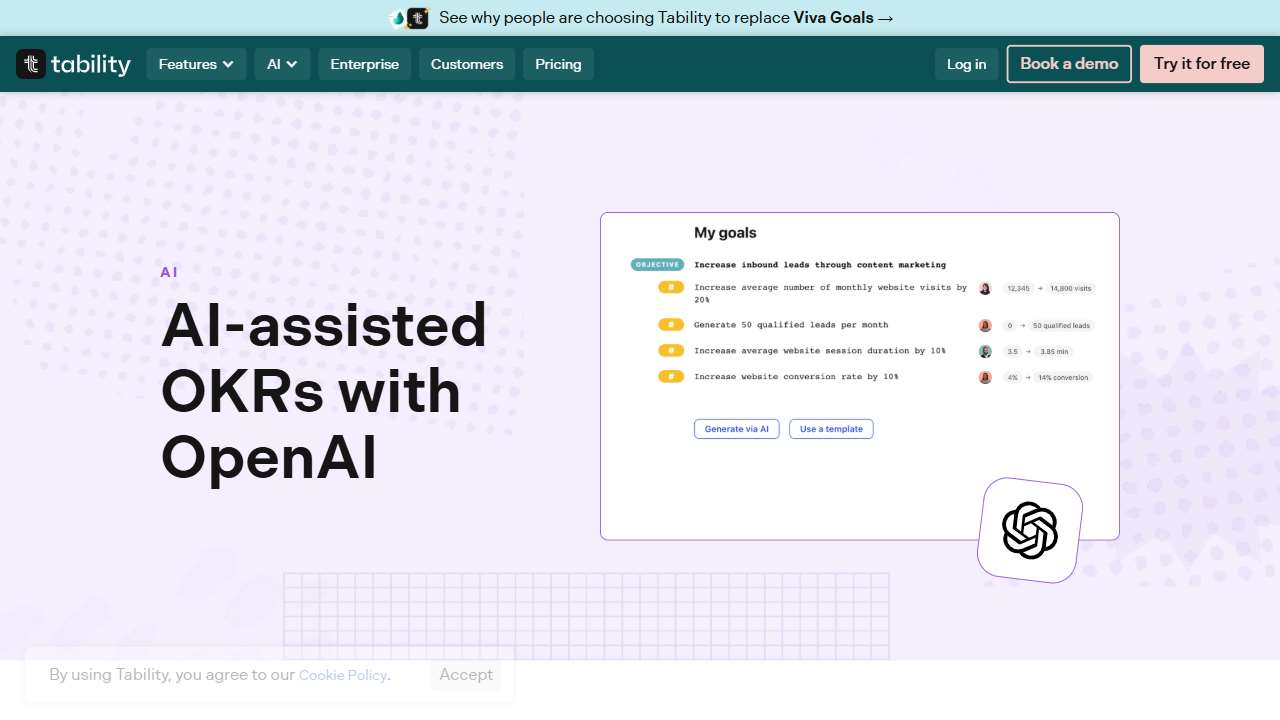This screenshot has height=720, width=1280.
Task: Go to the Customers page
Action: coord(467,64)
